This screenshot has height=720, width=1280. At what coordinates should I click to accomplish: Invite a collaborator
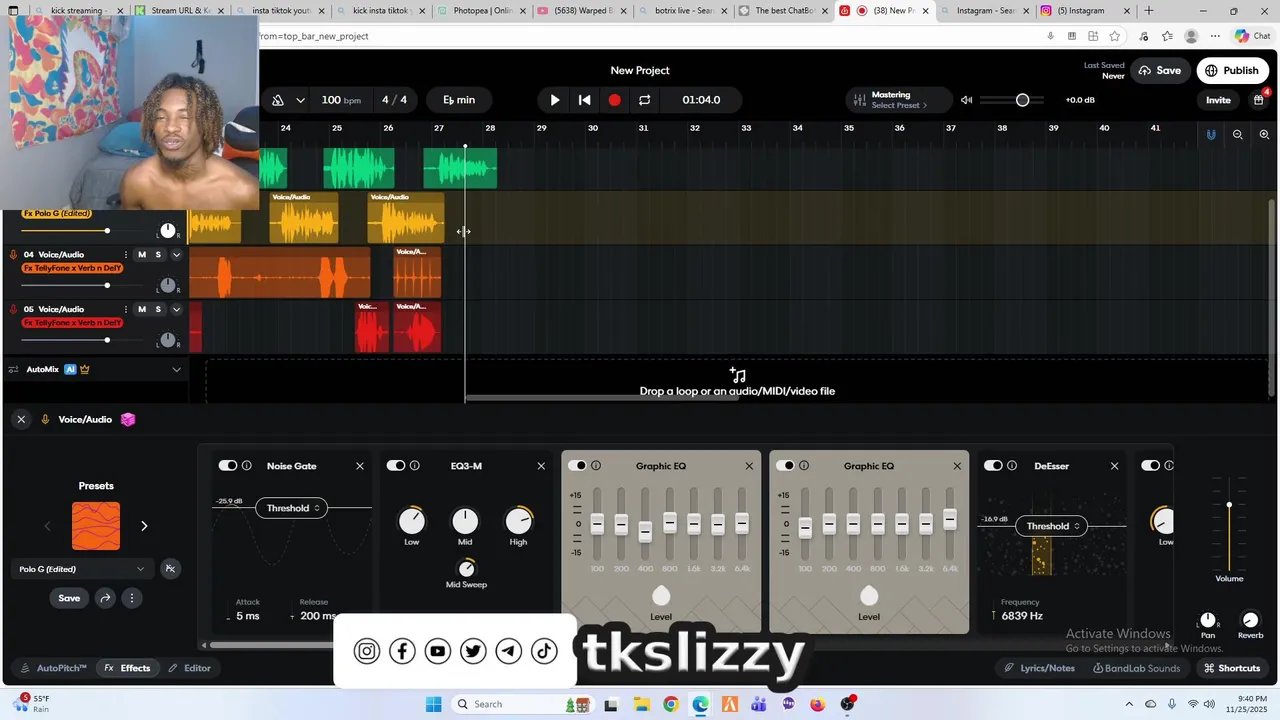point(1218,100)
